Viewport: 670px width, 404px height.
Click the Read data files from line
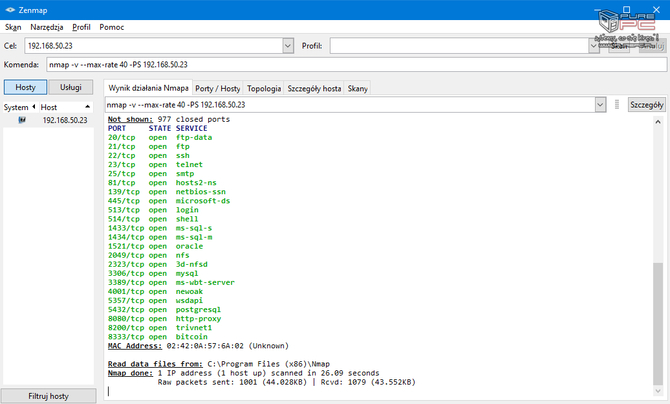click(x=219, y=364)
